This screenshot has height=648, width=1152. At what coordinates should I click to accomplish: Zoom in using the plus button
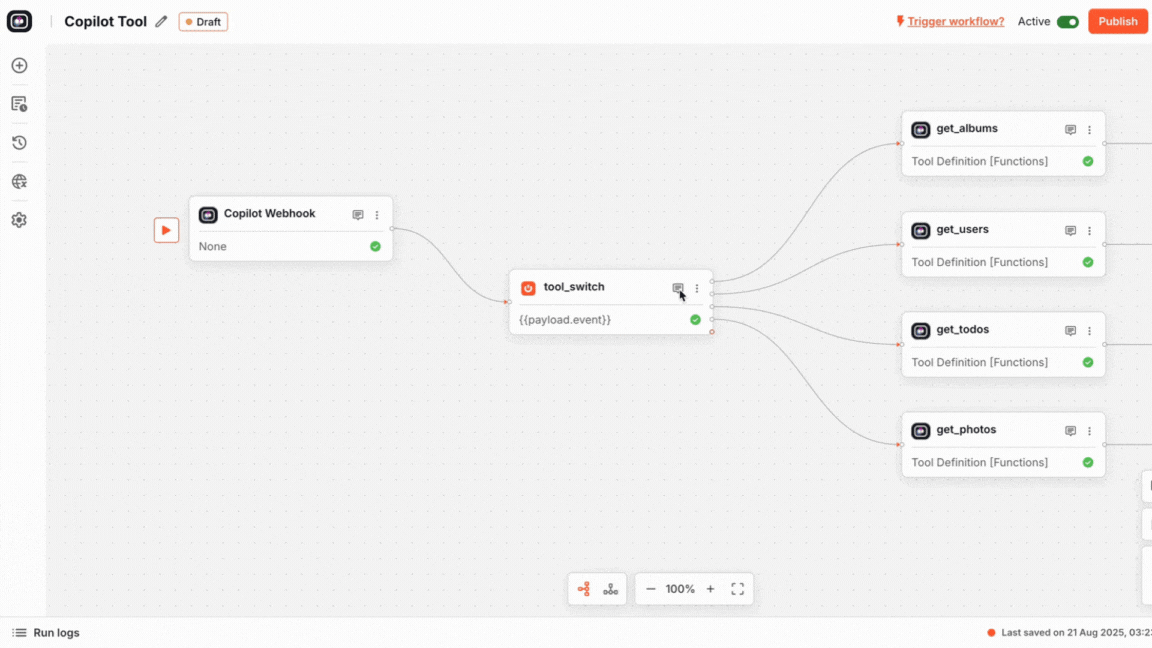pos(710,589)
